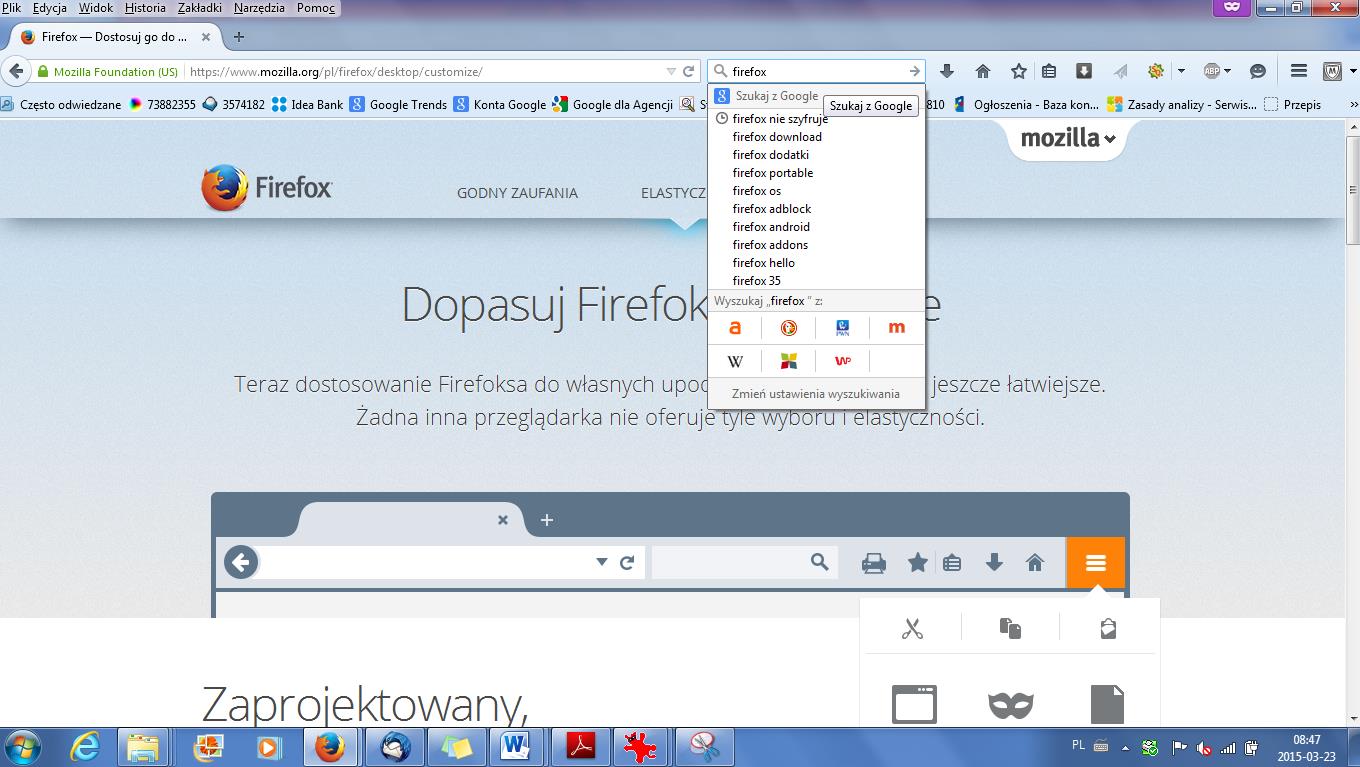This screenshot has width=1360, height=767.
Task: Go back with the browser back arrow
Action: click(15, 72)
